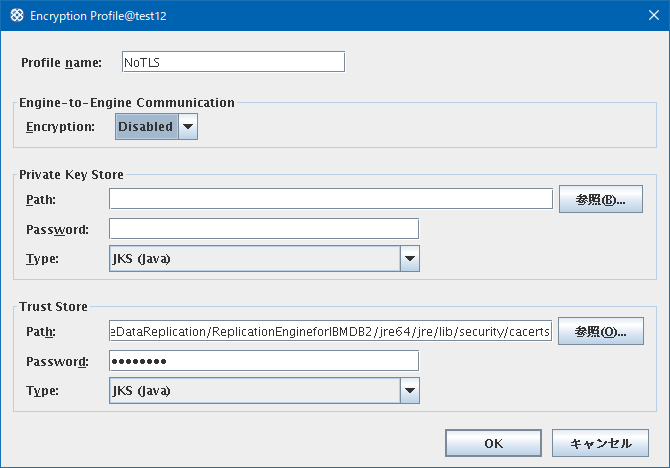Viewport: 670px width, 468px height.
Task: Open the Encryption dropdown showing Disabled
Action: pos(156,127)
